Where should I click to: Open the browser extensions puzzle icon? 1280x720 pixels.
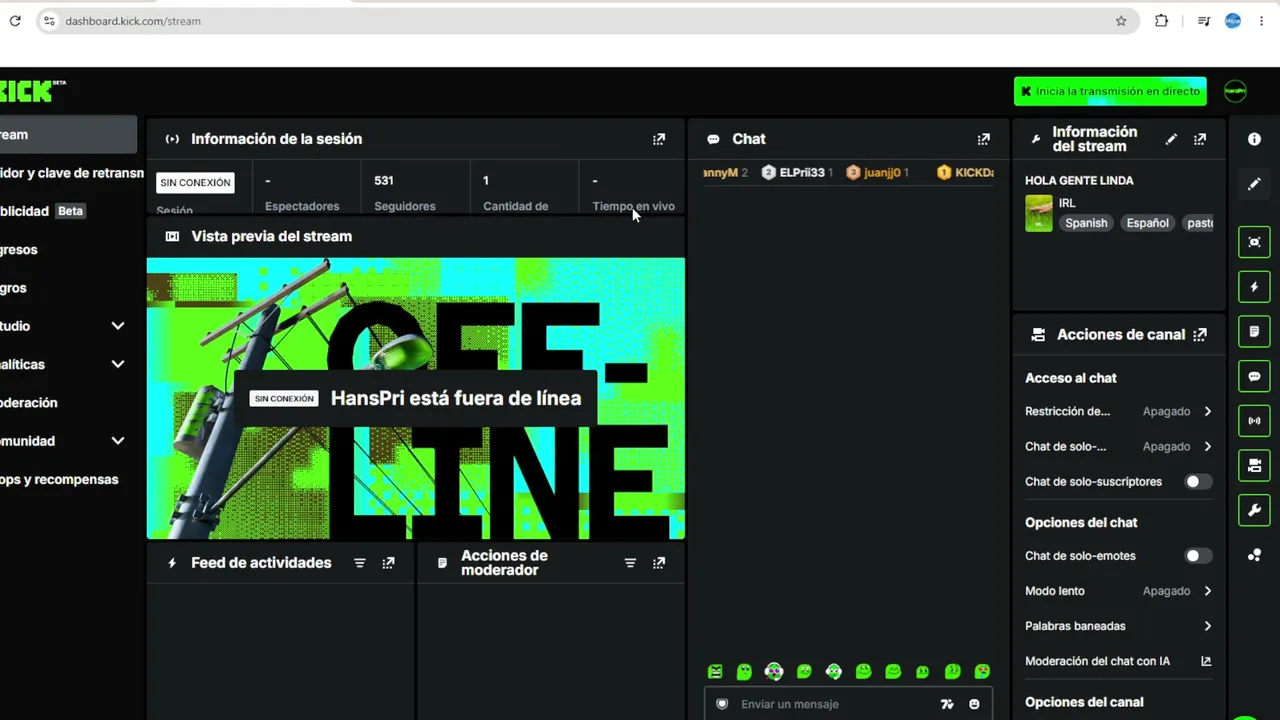tap(1161, 21)
